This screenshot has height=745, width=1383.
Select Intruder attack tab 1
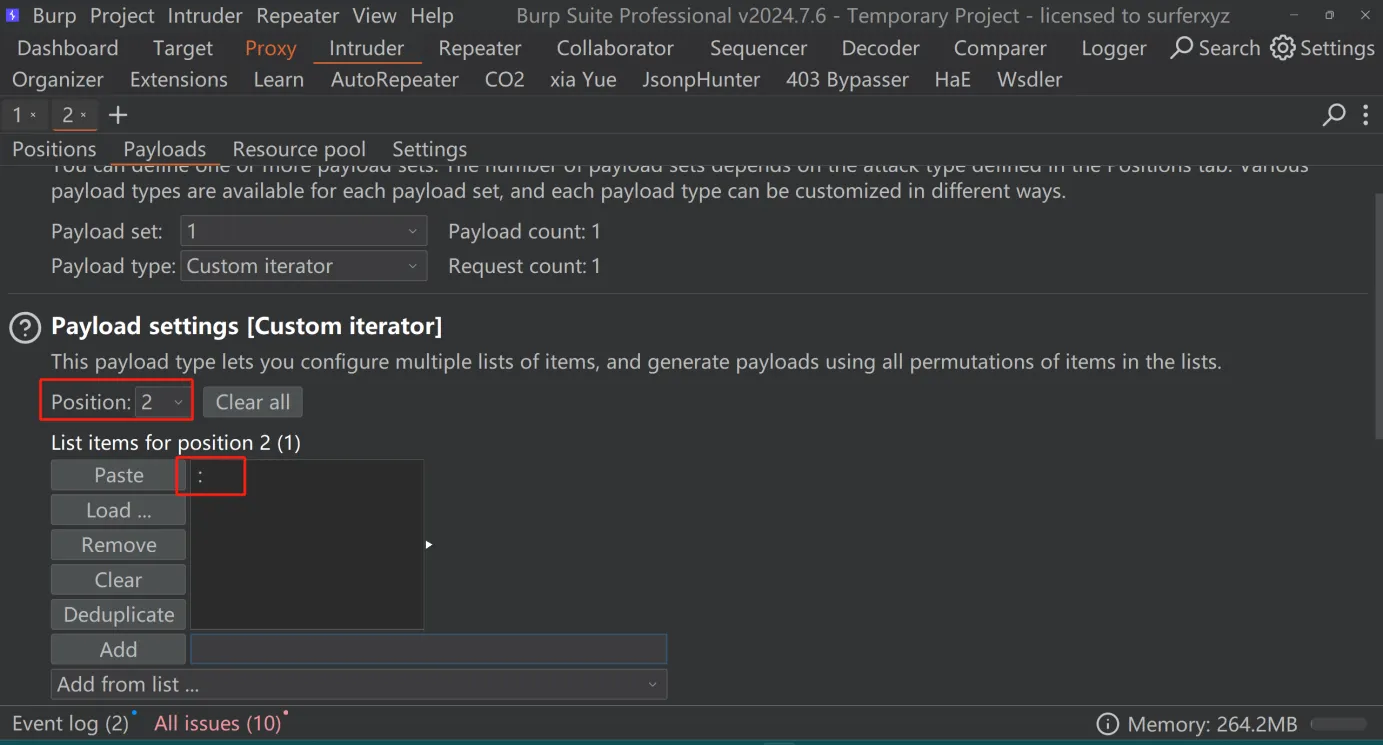point(17,115)
